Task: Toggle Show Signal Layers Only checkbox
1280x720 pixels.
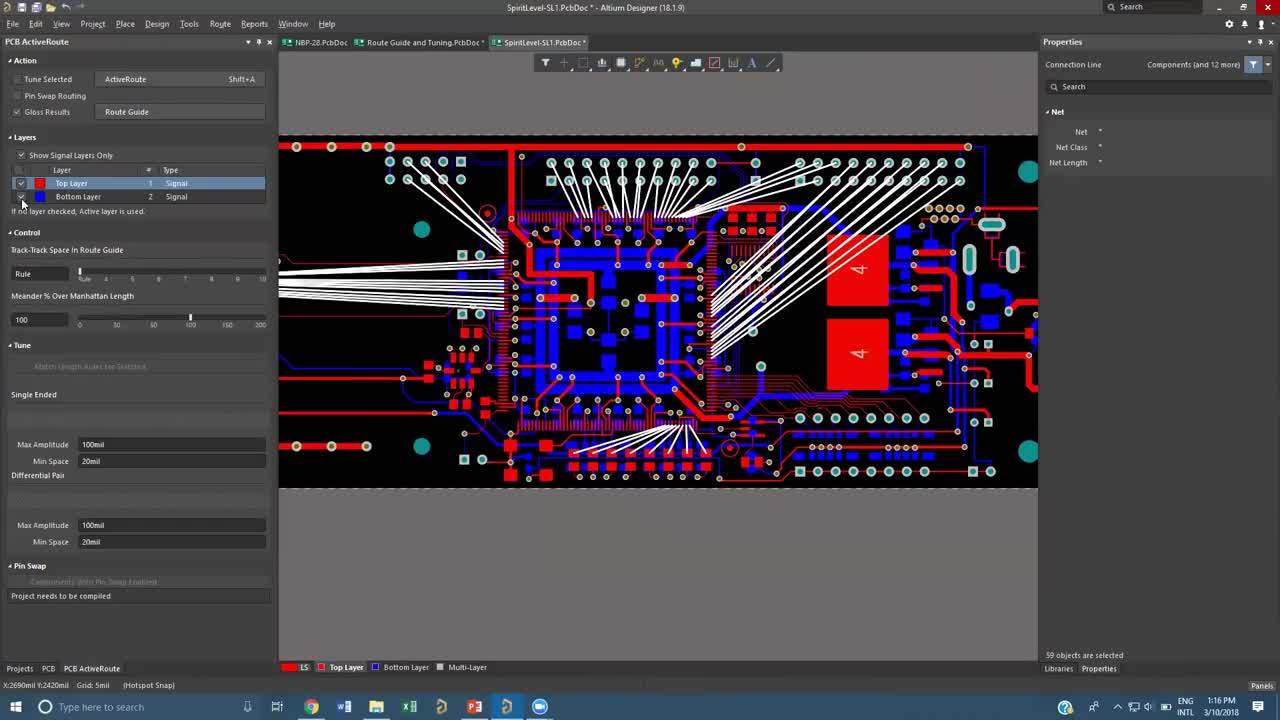Action: point(21,155)
